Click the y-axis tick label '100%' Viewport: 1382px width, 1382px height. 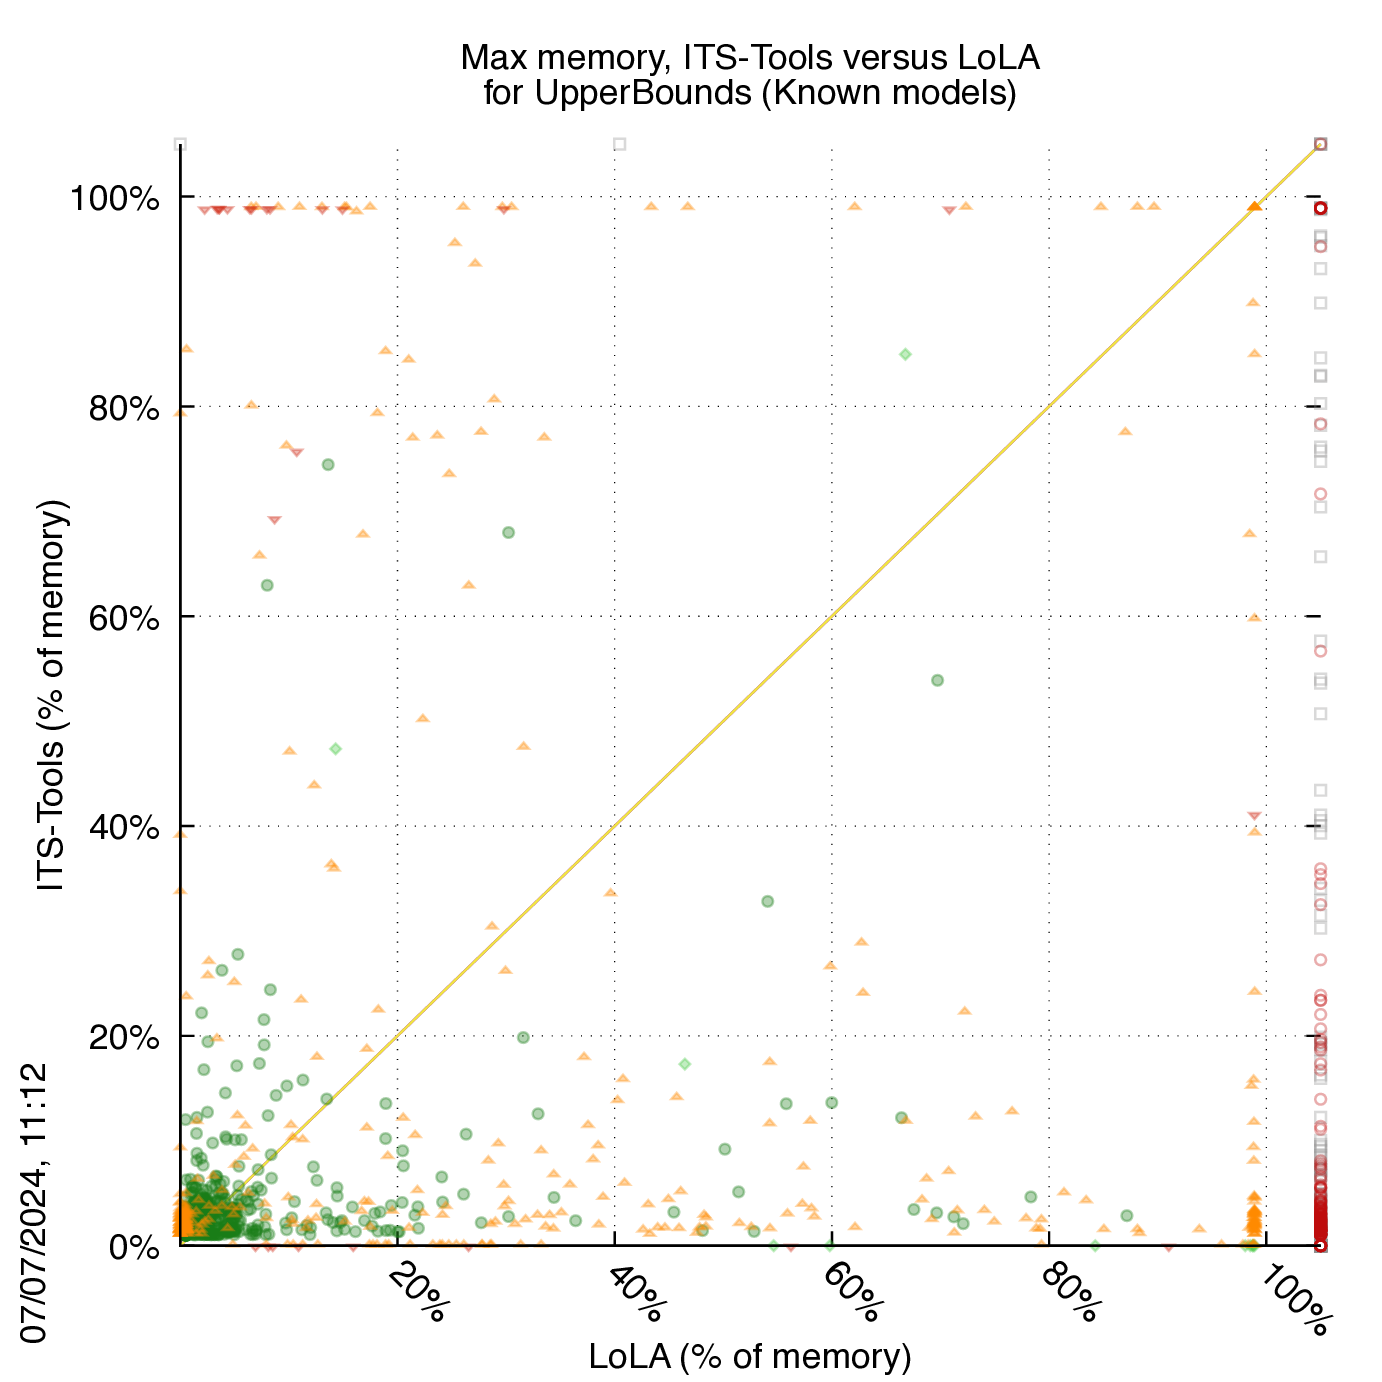pos(114,198)
